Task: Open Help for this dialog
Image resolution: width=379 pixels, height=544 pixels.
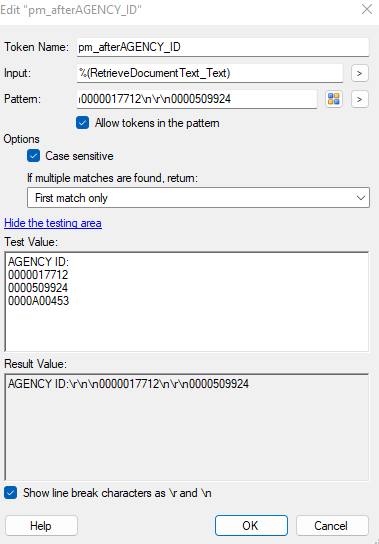Action: coord(41,526)
